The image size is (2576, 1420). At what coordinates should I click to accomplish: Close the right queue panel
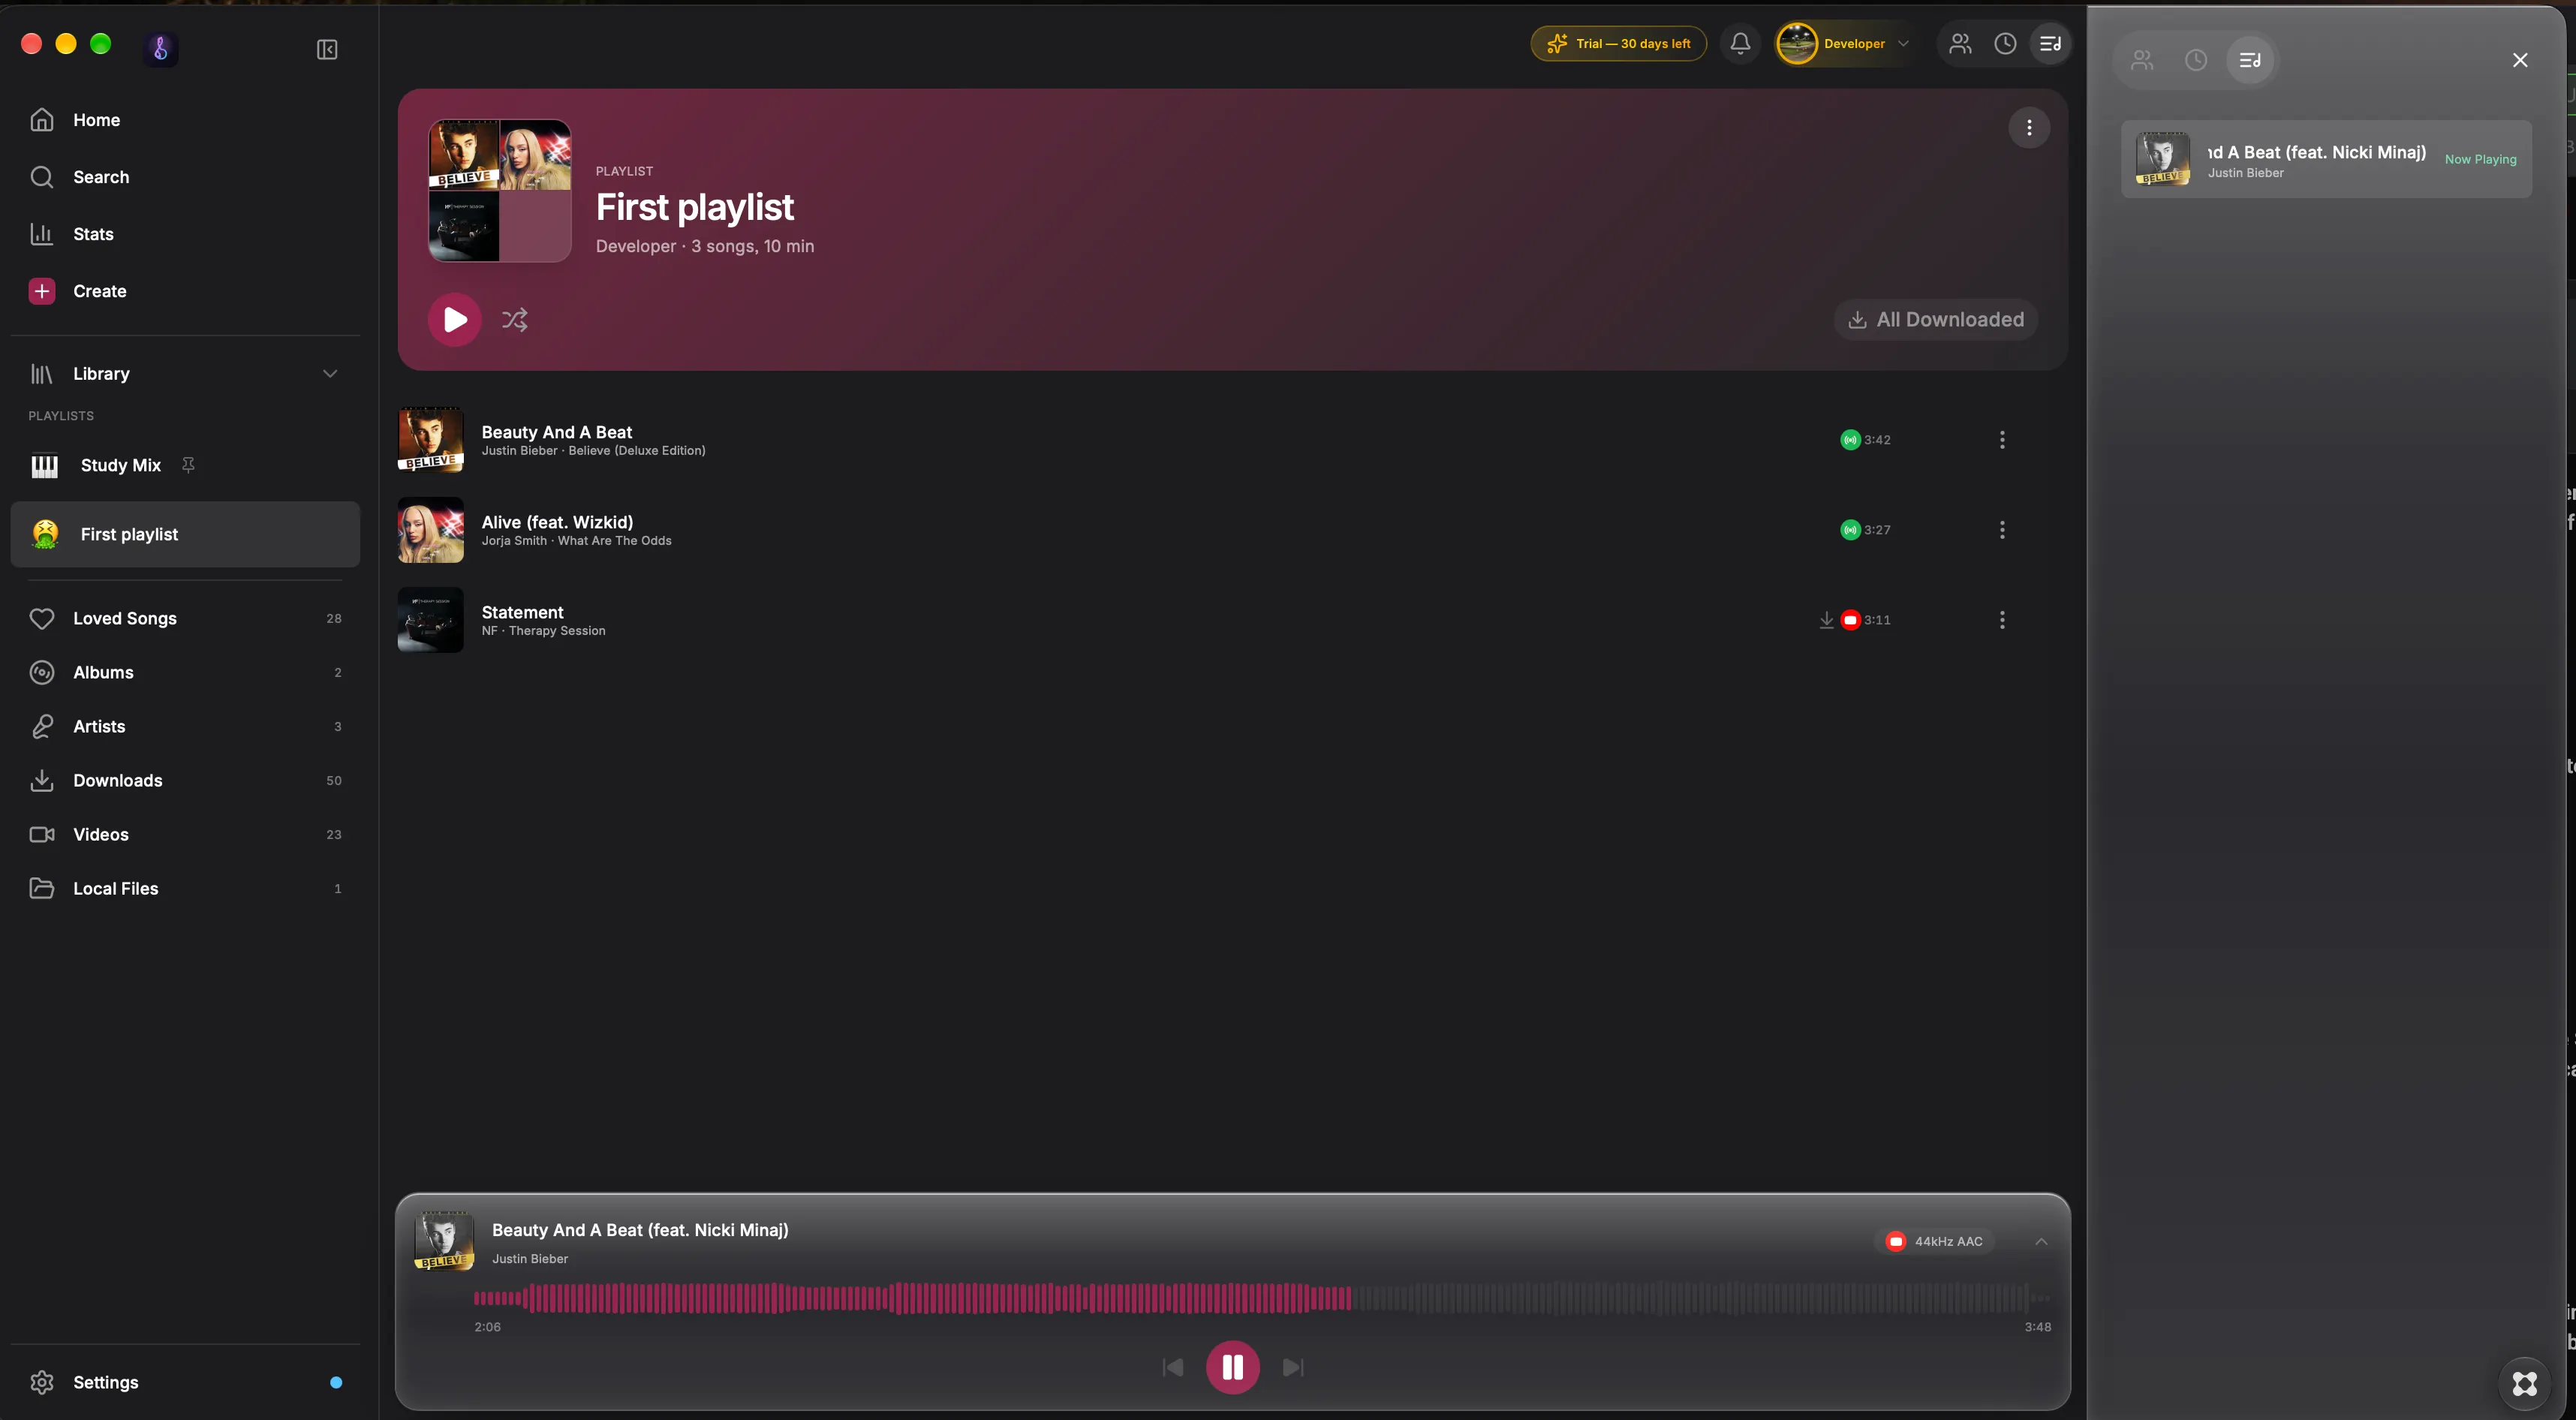pos(2520,60)
